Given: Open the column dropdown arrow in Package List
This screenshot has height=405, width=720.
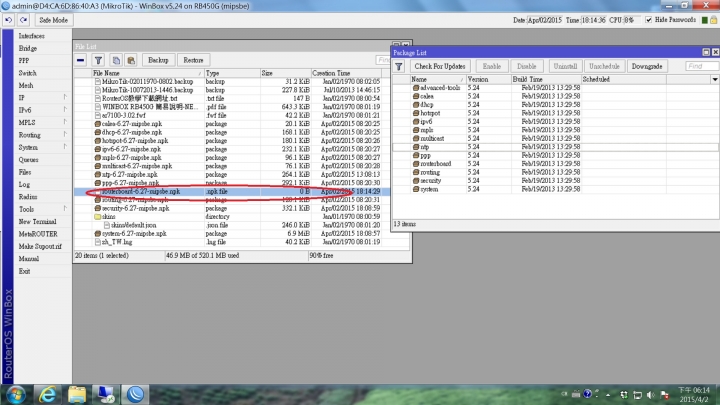Looking at the screenshot, I should (715, 80).
